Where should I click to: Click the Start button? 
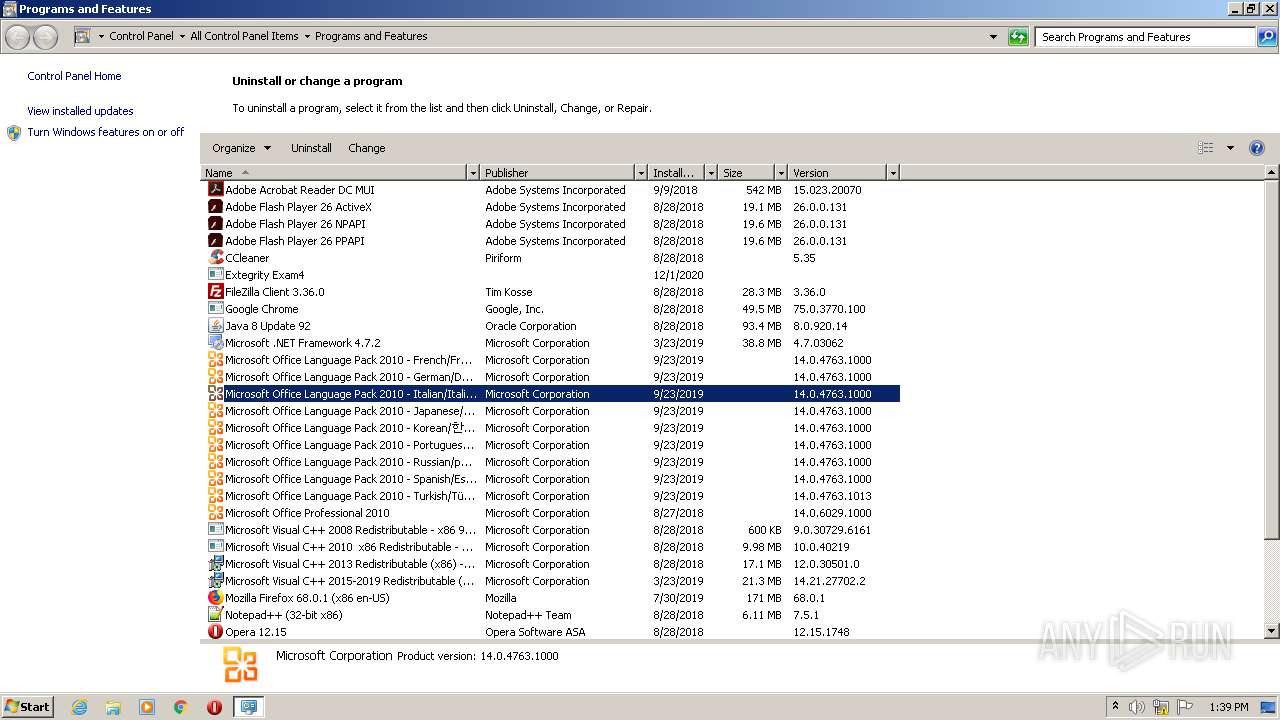click(x=27, y=706)
